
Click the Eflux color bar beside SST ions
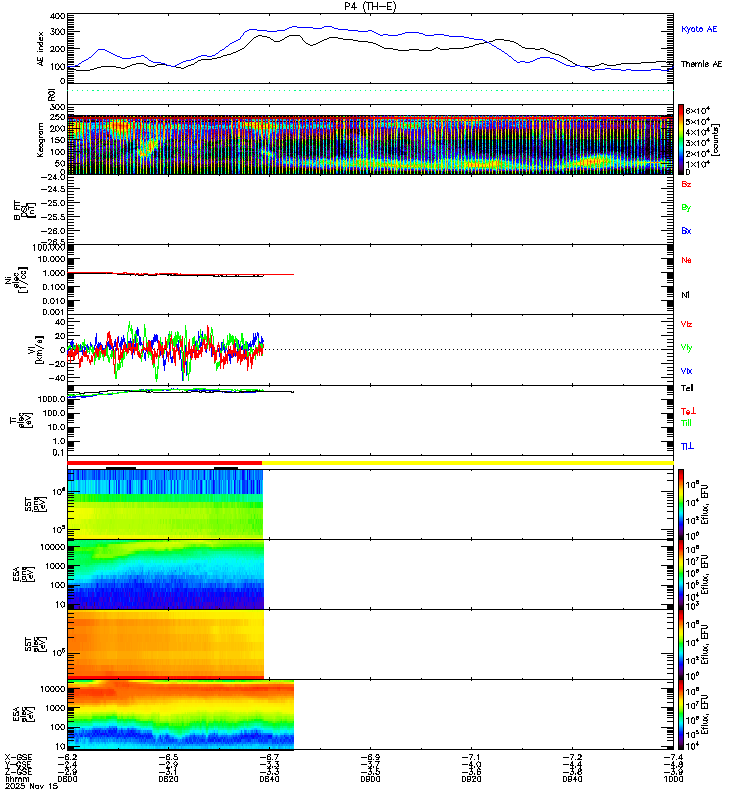tap(681, 504)
